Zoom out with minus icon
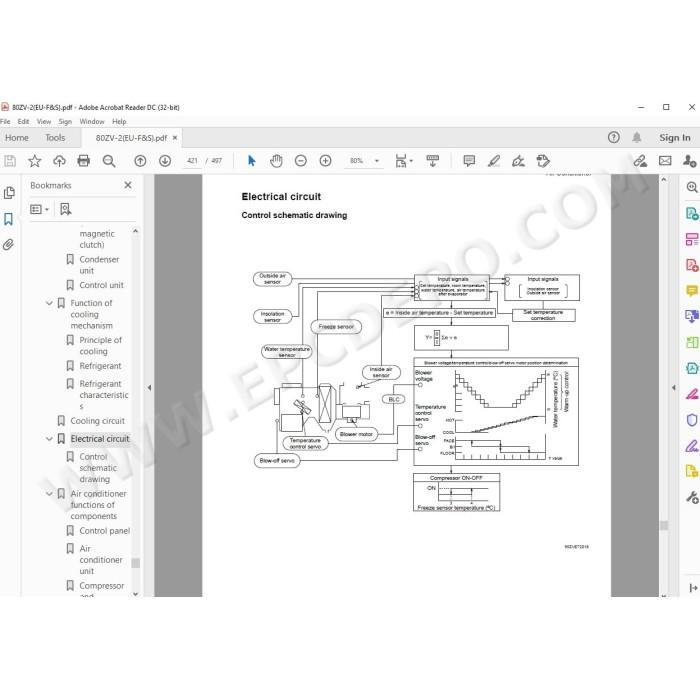The width and height of the screenshot is (700, 700). click(301, 161)
